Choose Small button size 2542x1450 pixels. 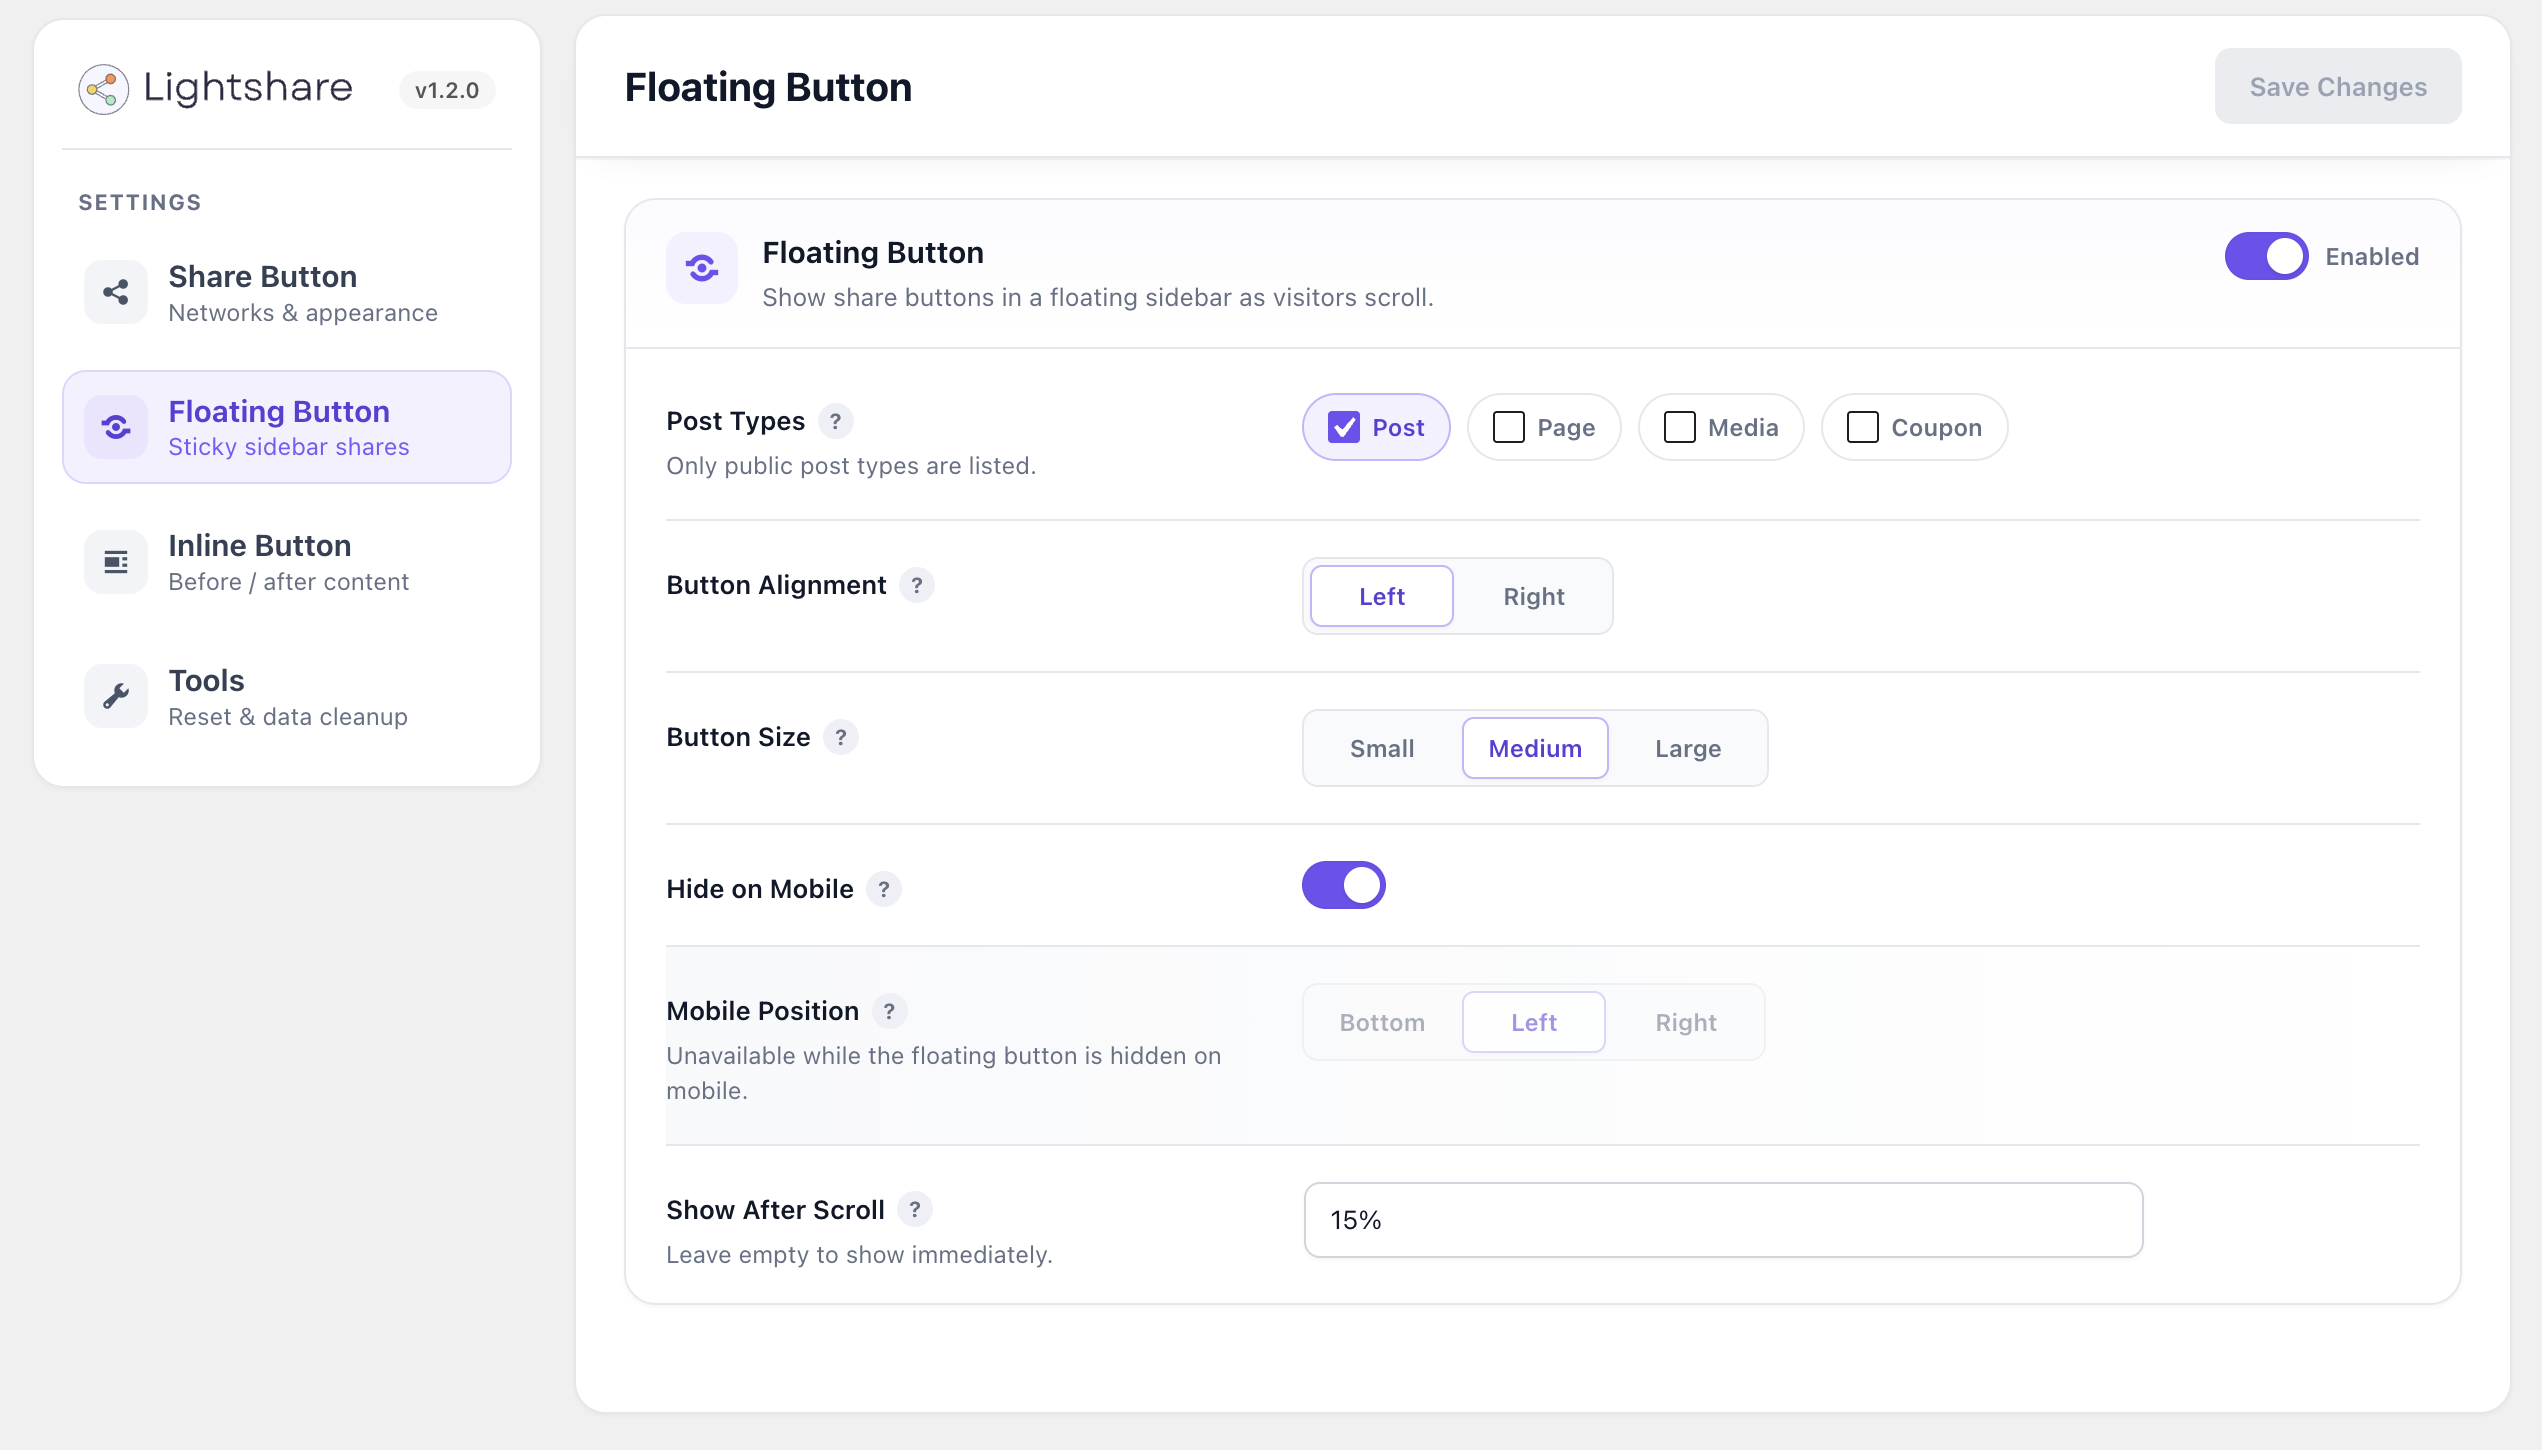1382,748
